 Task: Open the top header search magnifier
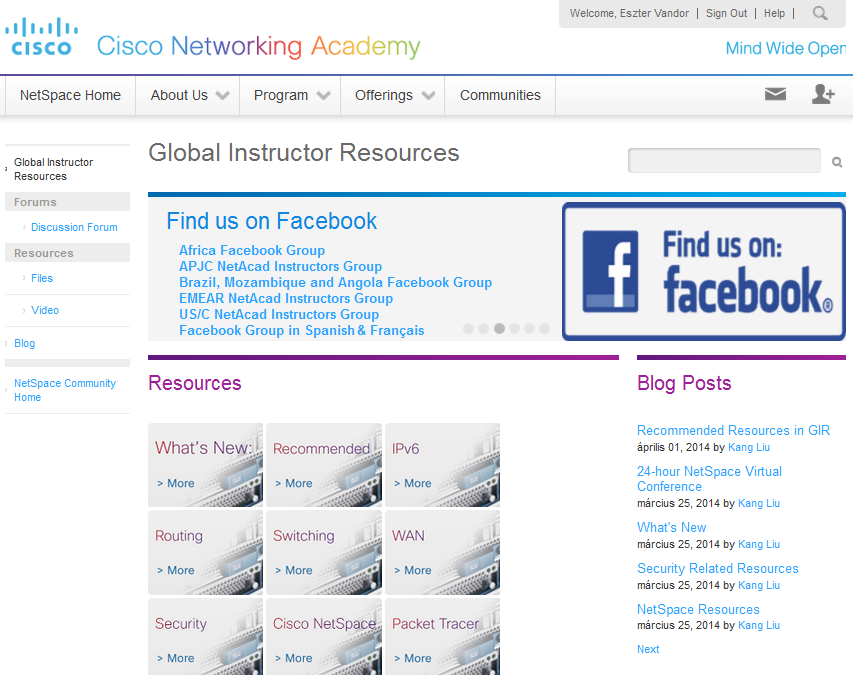point(820,13)
